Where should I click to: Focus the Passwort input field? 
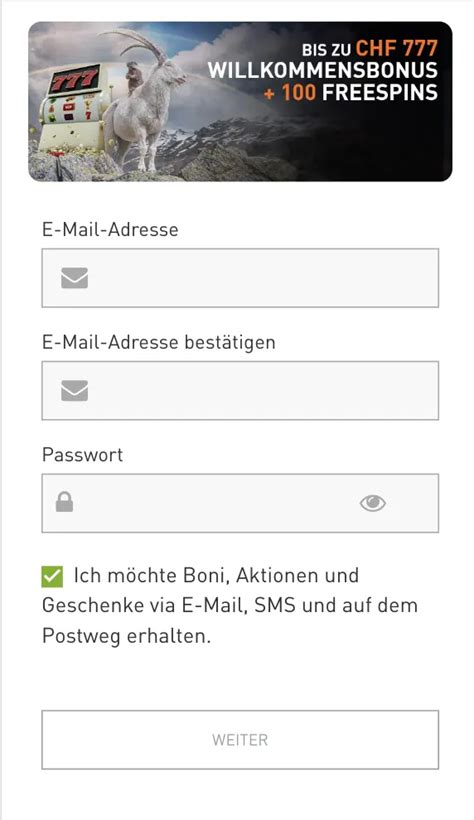click(240, 503)
